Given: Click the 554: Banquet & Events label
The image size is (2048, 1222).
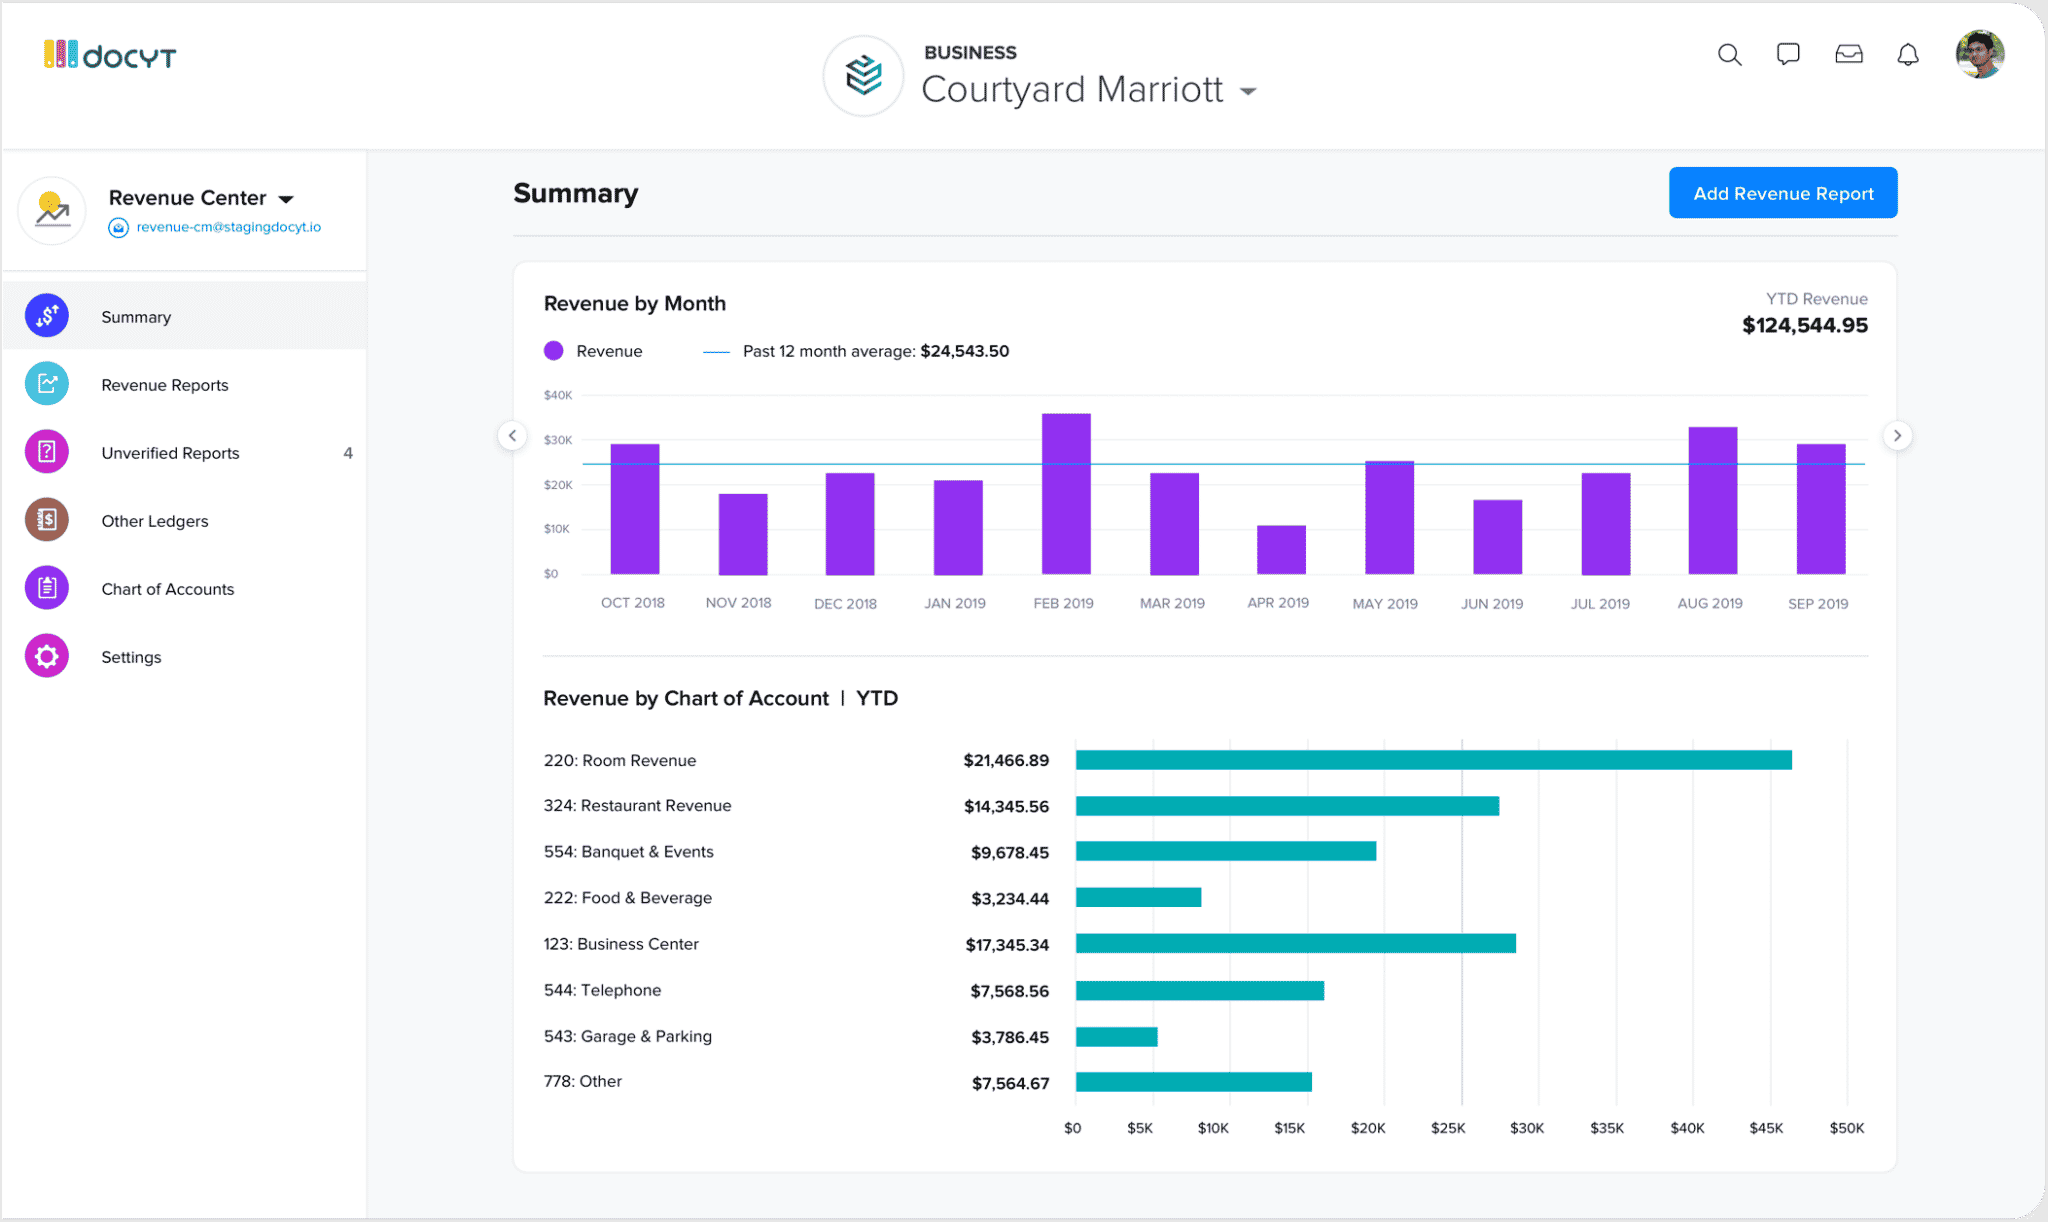Looking at the screenshot, I should coord(628,852).
